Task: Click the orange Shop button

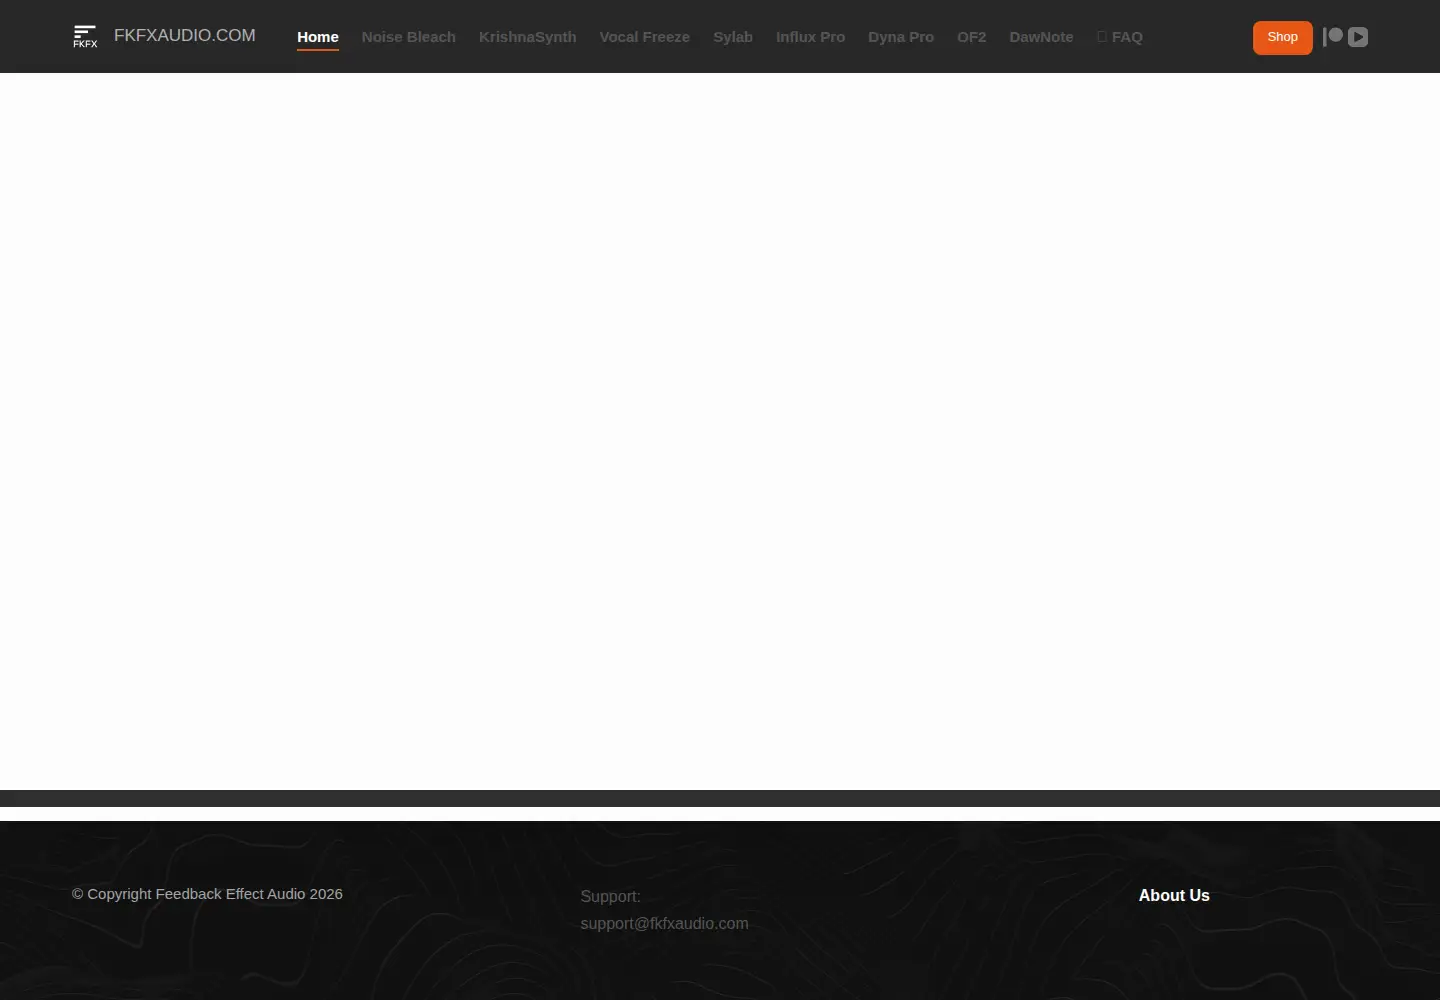Action: (1283, 37)
